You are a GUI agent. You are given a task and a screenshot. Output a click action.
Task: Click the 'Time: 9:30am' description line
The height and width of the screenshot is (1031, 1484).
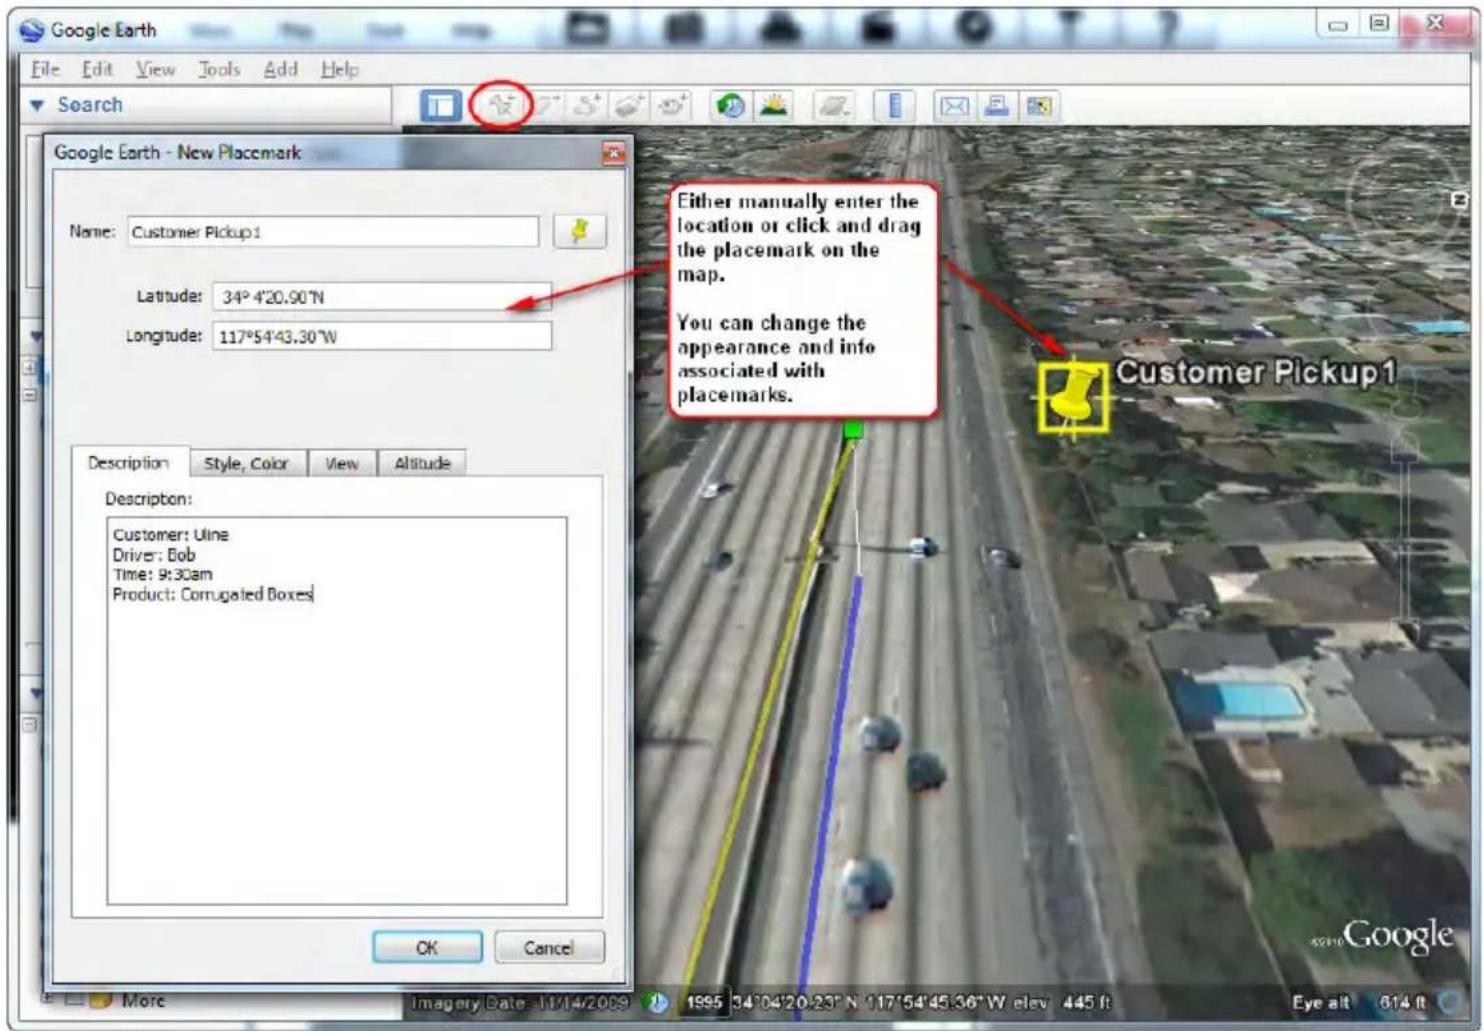162,574
